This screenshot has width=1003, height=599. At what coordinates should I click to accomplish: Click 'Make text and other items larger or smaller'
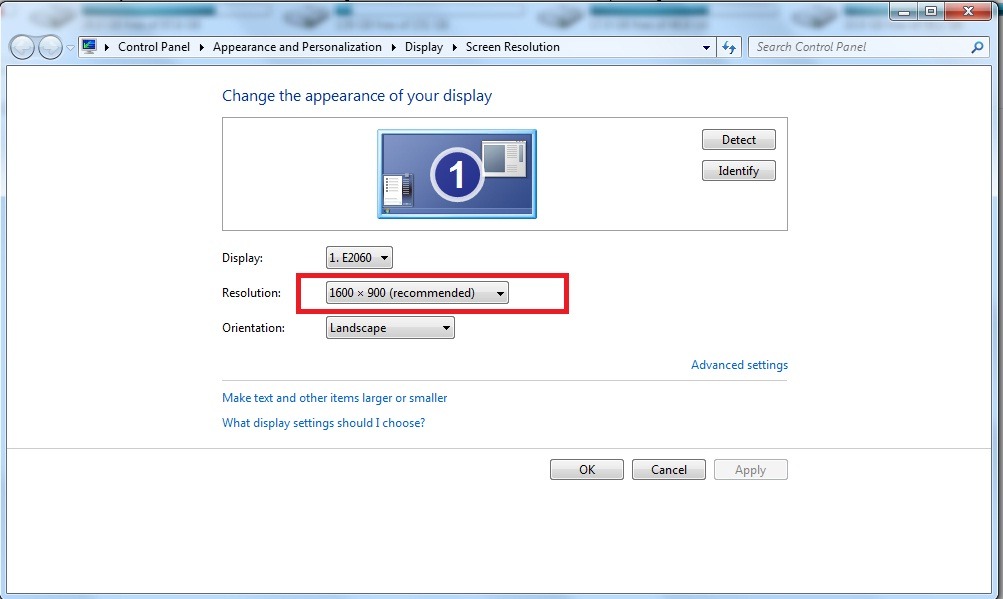[x=334, y=398]
